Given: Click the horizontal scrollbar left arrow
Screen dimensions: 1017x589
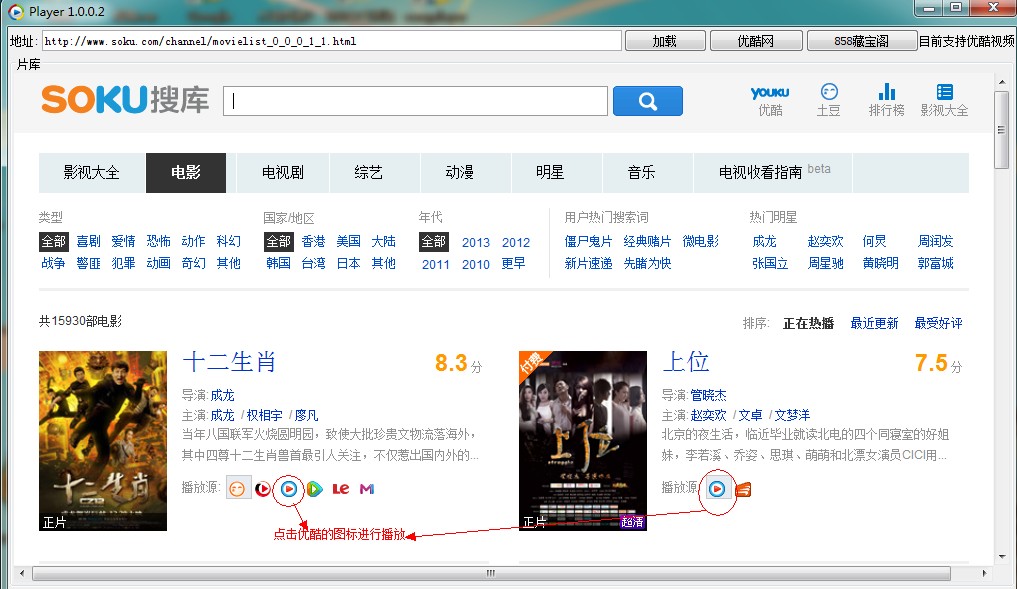Looking at the screenshot, I should point(22,573).
